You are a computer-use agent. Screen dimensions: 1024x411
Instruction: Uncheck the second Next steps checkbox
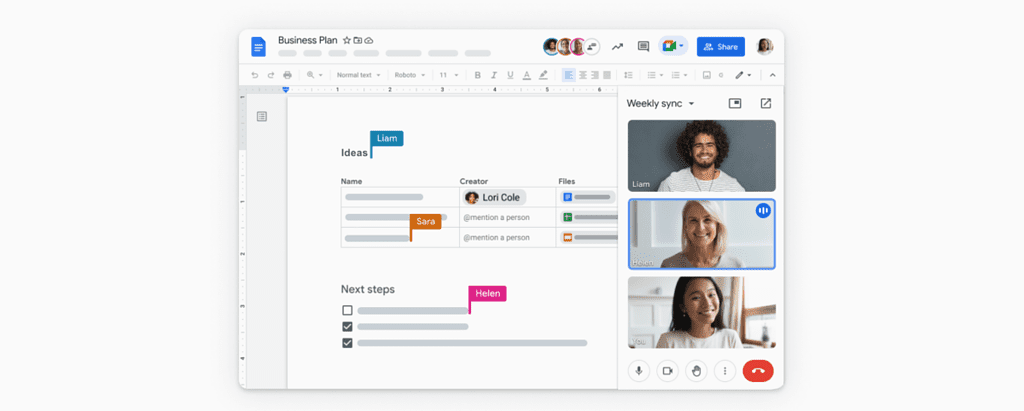[x=347, y=326]
